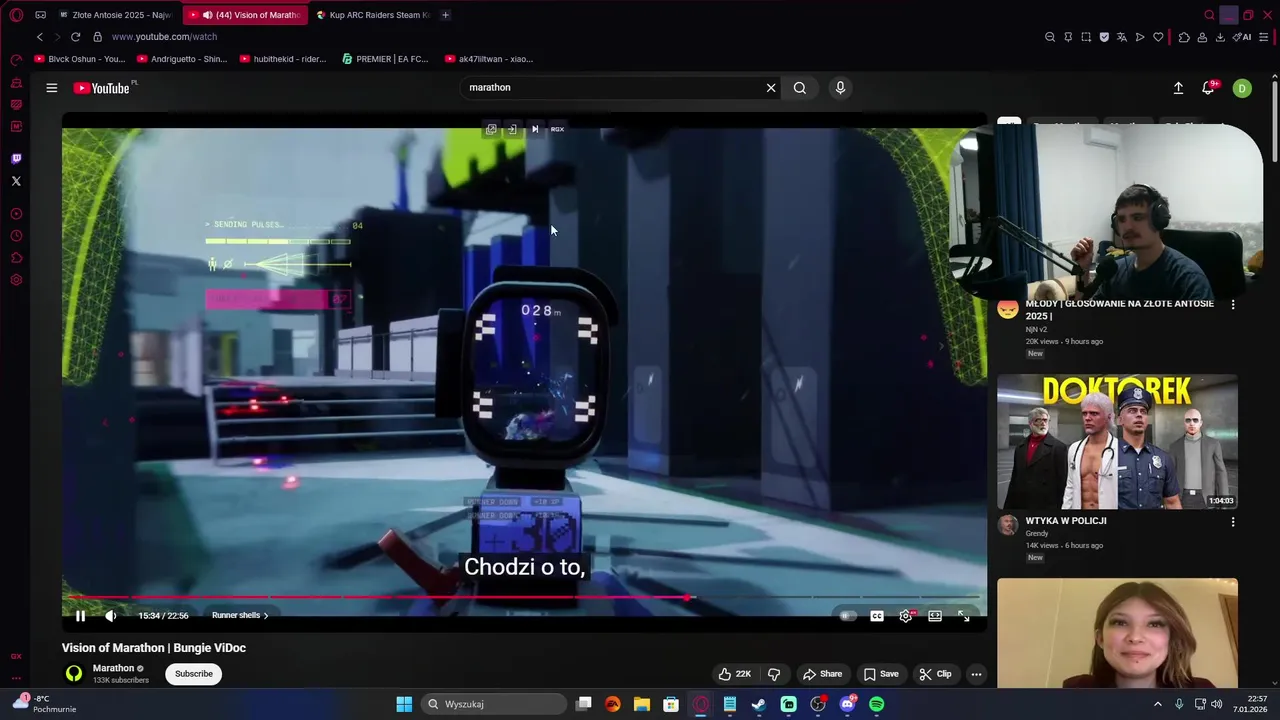This screenshot has height=720, width=1280.
Task: Open the browser AI assistant
Action: (1243, 37)
